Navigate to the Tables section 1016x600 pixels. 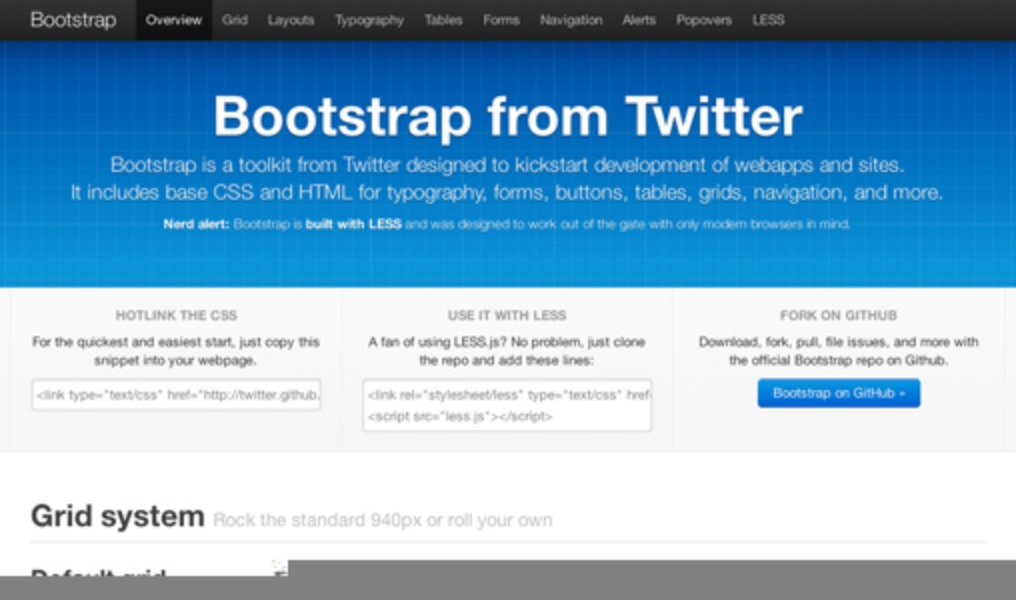tap(443, 20)
